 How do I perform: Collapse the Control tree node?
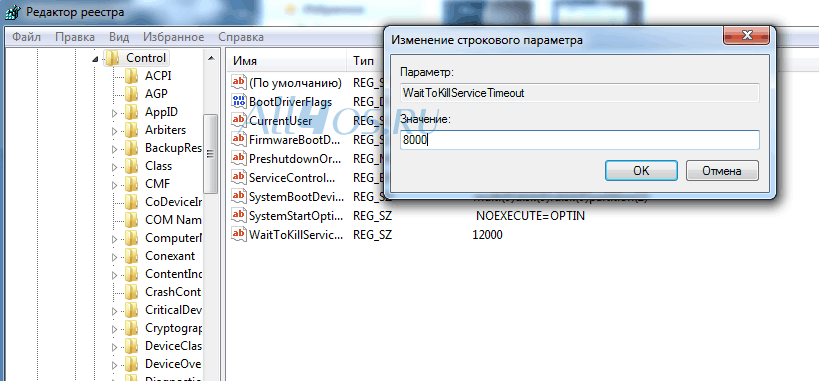95,59
